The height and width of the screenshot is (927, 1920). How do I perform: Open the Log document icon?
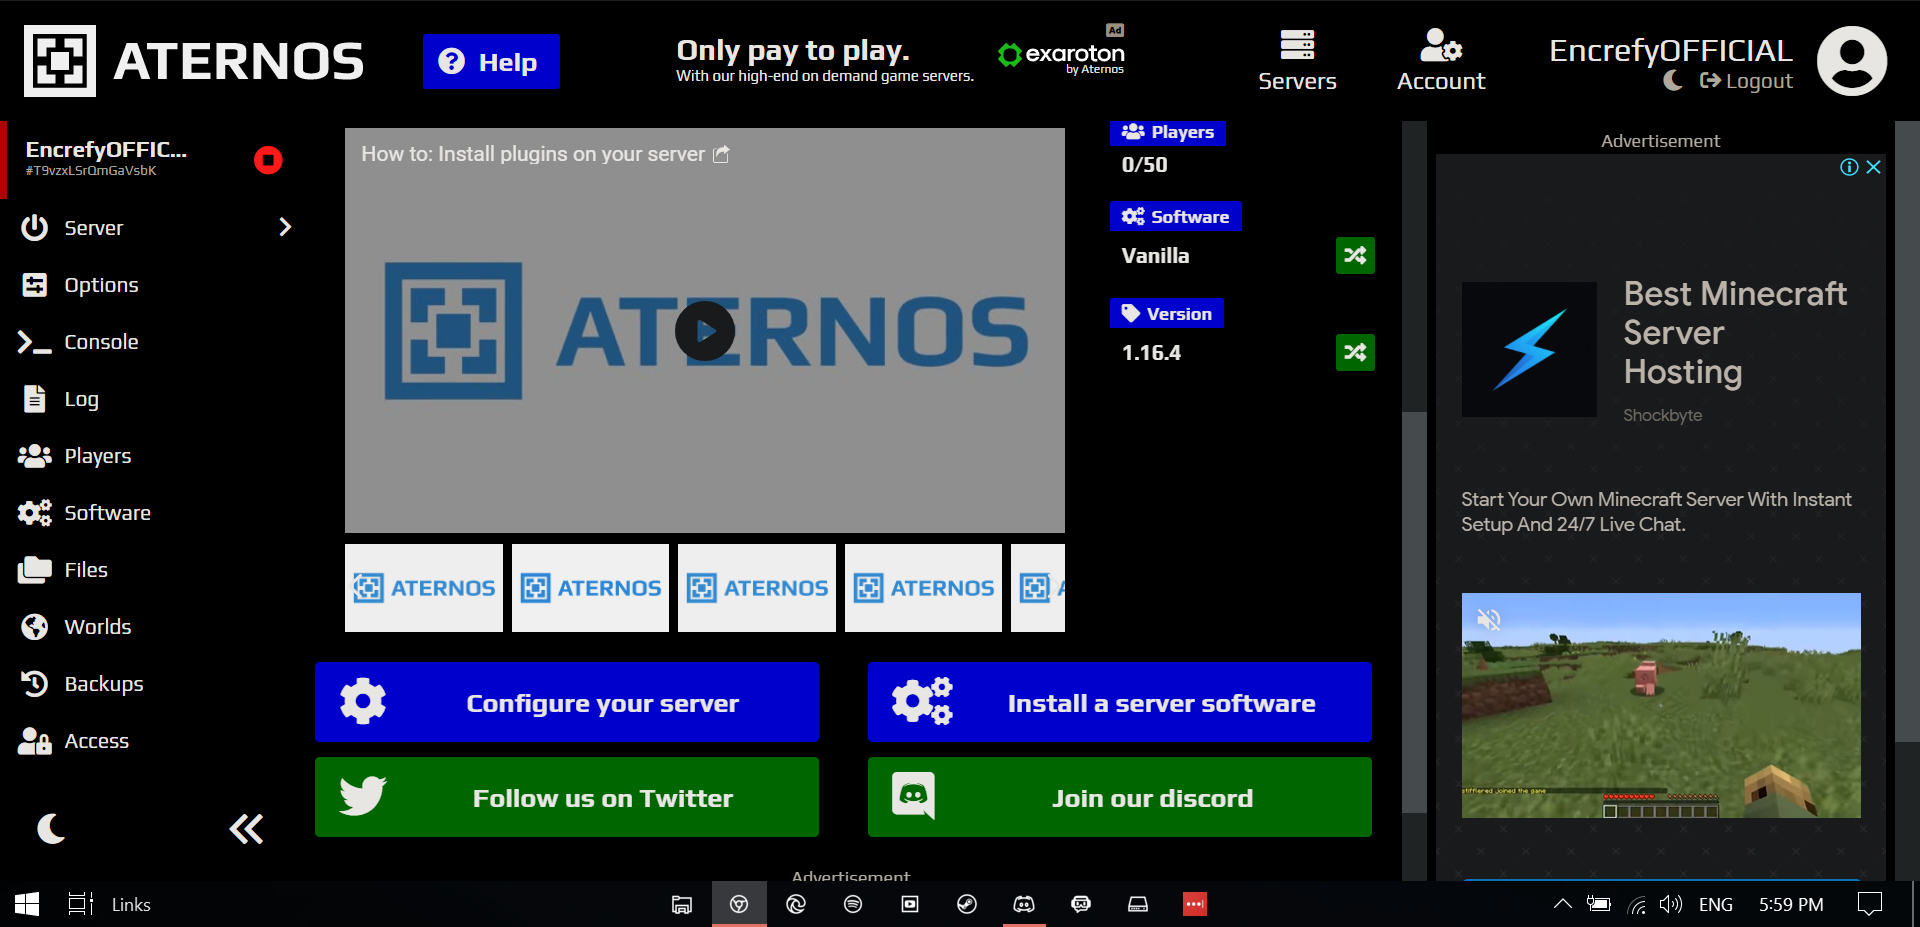pyautogui.click(x=35, y=399)
